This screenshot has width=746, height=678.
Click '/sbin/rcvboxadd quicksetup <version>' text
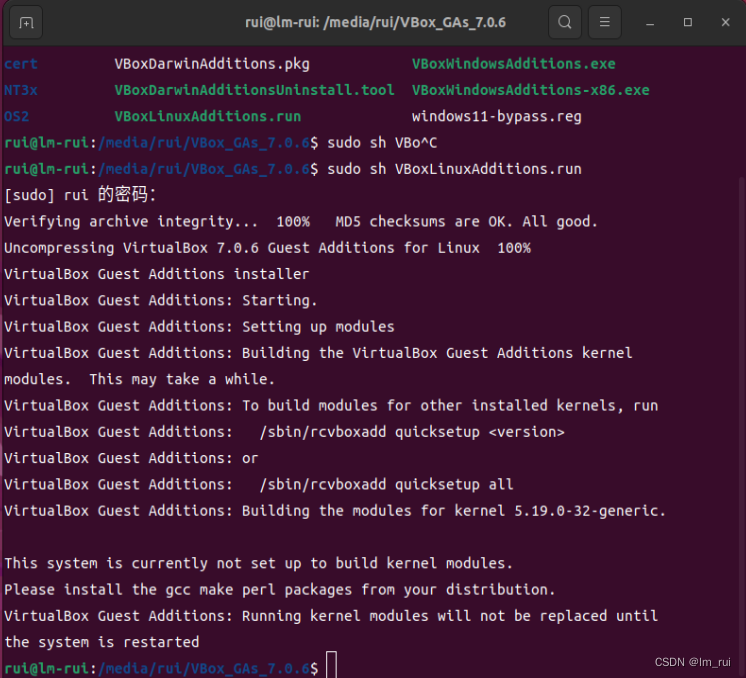412,432
